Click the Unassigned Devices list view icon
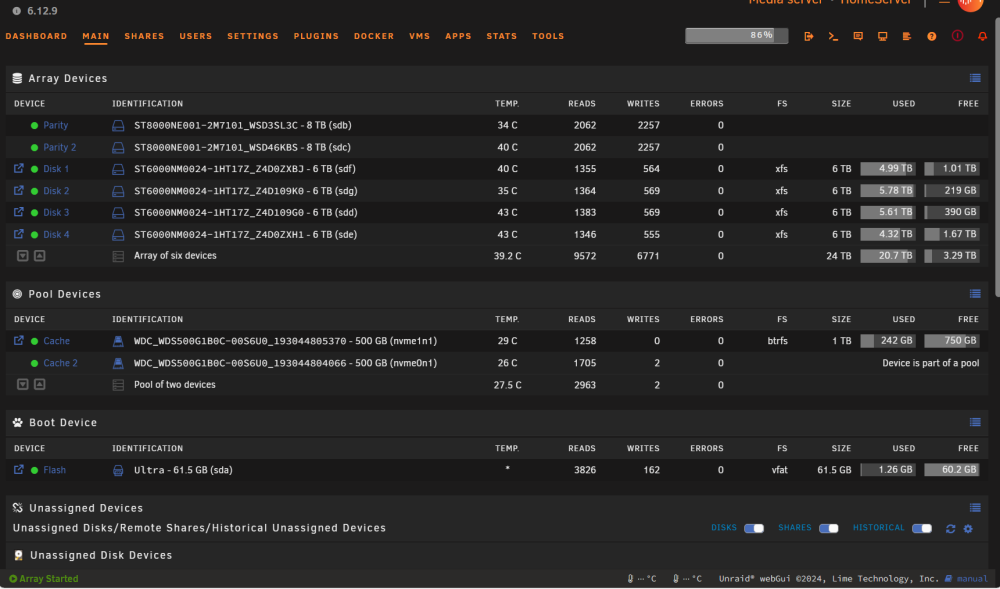The width and height of the screenshot is (1000, 589). click(975, 507)
